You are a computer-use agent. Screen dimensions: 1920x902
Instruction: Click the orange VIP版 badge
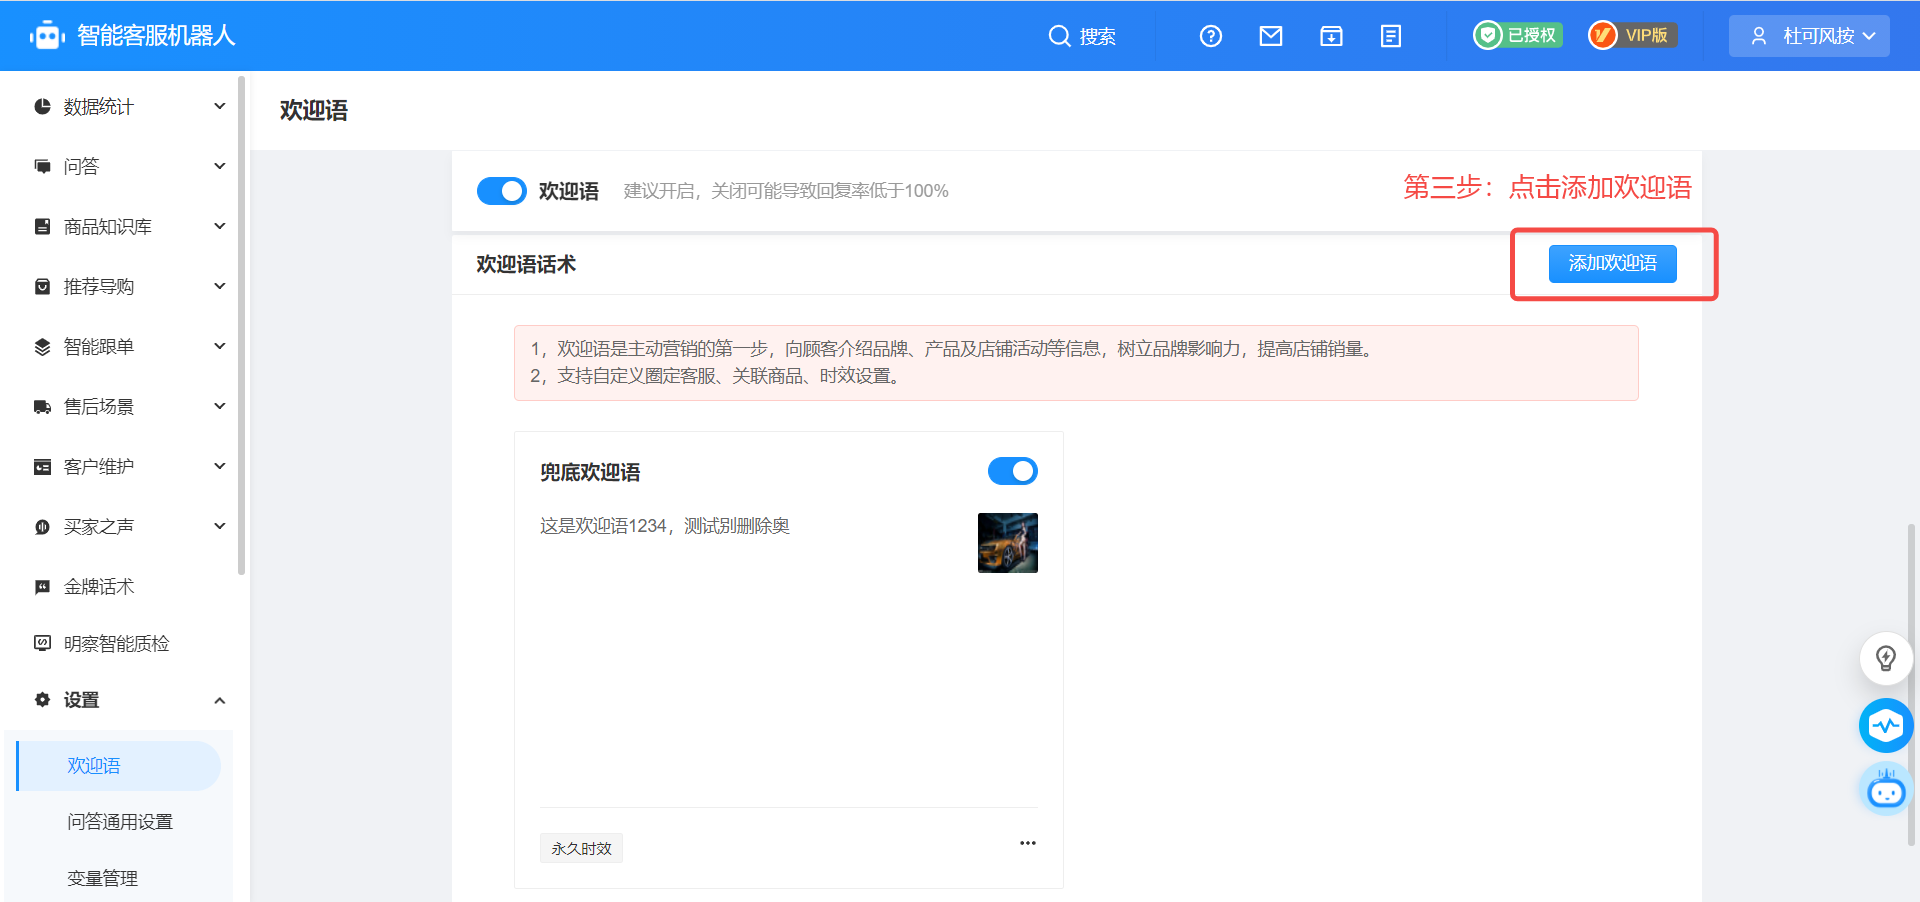pyautogui.click(x=1633, y=35)
